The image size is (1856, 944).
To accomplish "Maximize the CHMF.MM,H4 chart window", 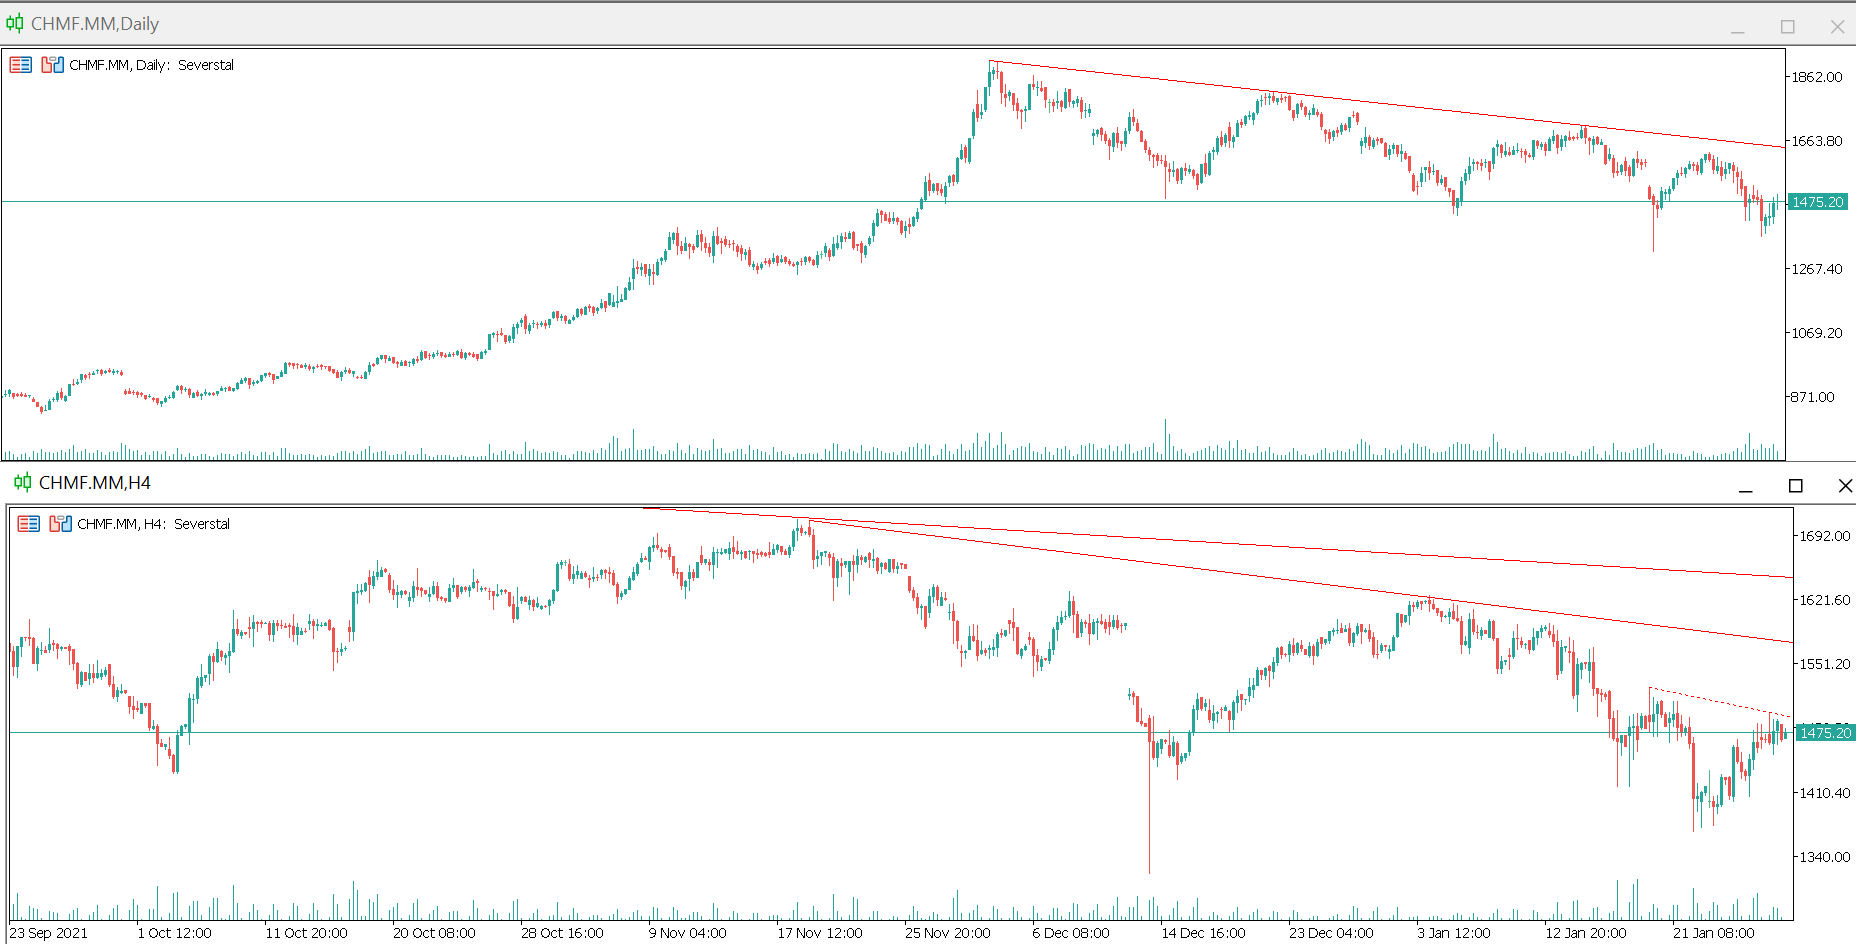I will pyautogui.click(x=1796, y=486).
